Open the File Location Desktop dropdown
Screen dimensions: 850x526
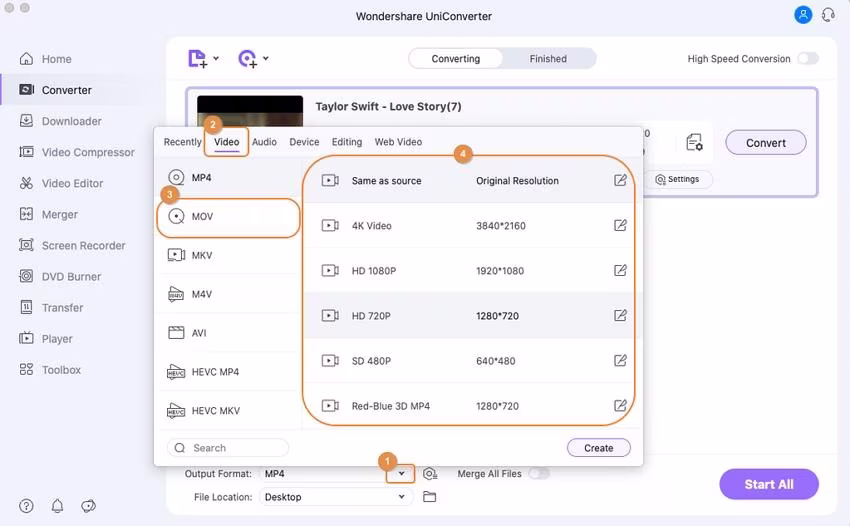pos(336,497)
